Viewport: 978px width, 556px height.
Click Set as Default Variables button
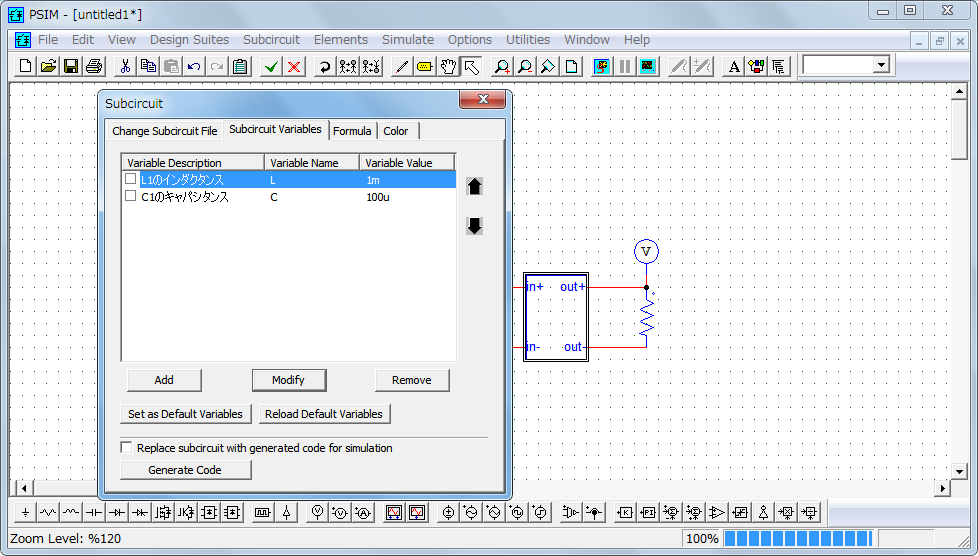pyautogui.click(x=185, y=414)
